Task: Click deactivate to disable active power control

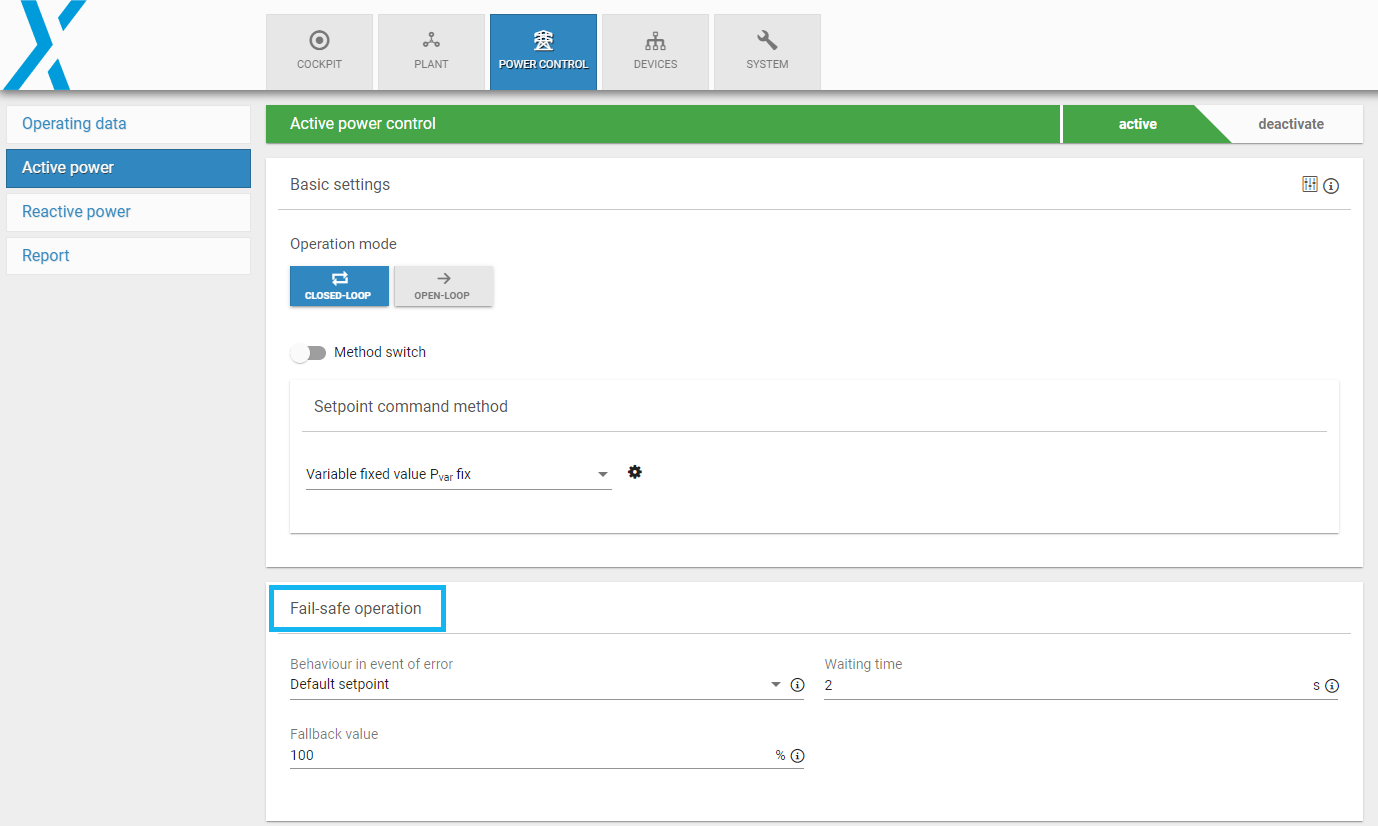Action: (1290, 125)
